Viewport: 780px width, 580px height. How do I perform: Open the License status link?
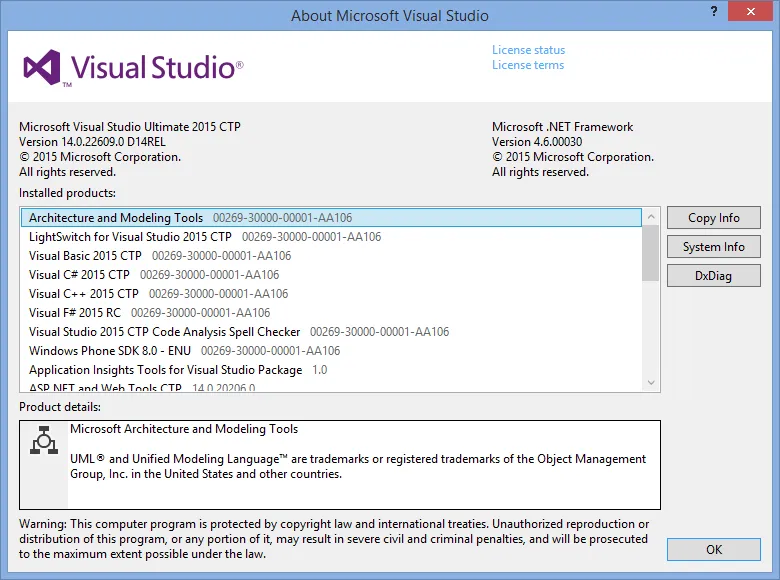click(x=528, y=50)
